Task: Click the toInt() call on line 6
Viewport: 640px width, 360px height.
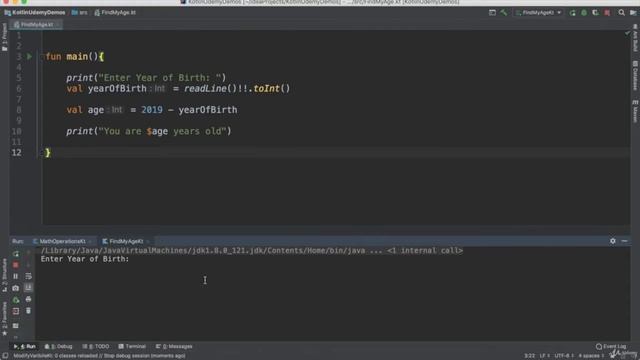Action: click(x=271, y=89)
